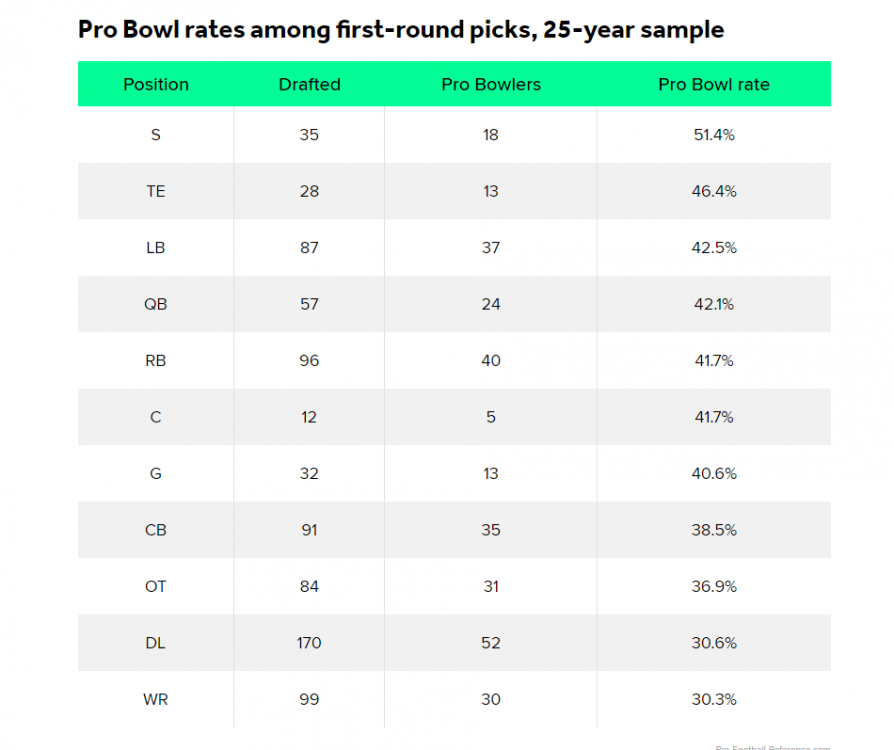Click the G Pro Bowl rate 40.6%
Viewport: 894px width, 750px height.
714,473
